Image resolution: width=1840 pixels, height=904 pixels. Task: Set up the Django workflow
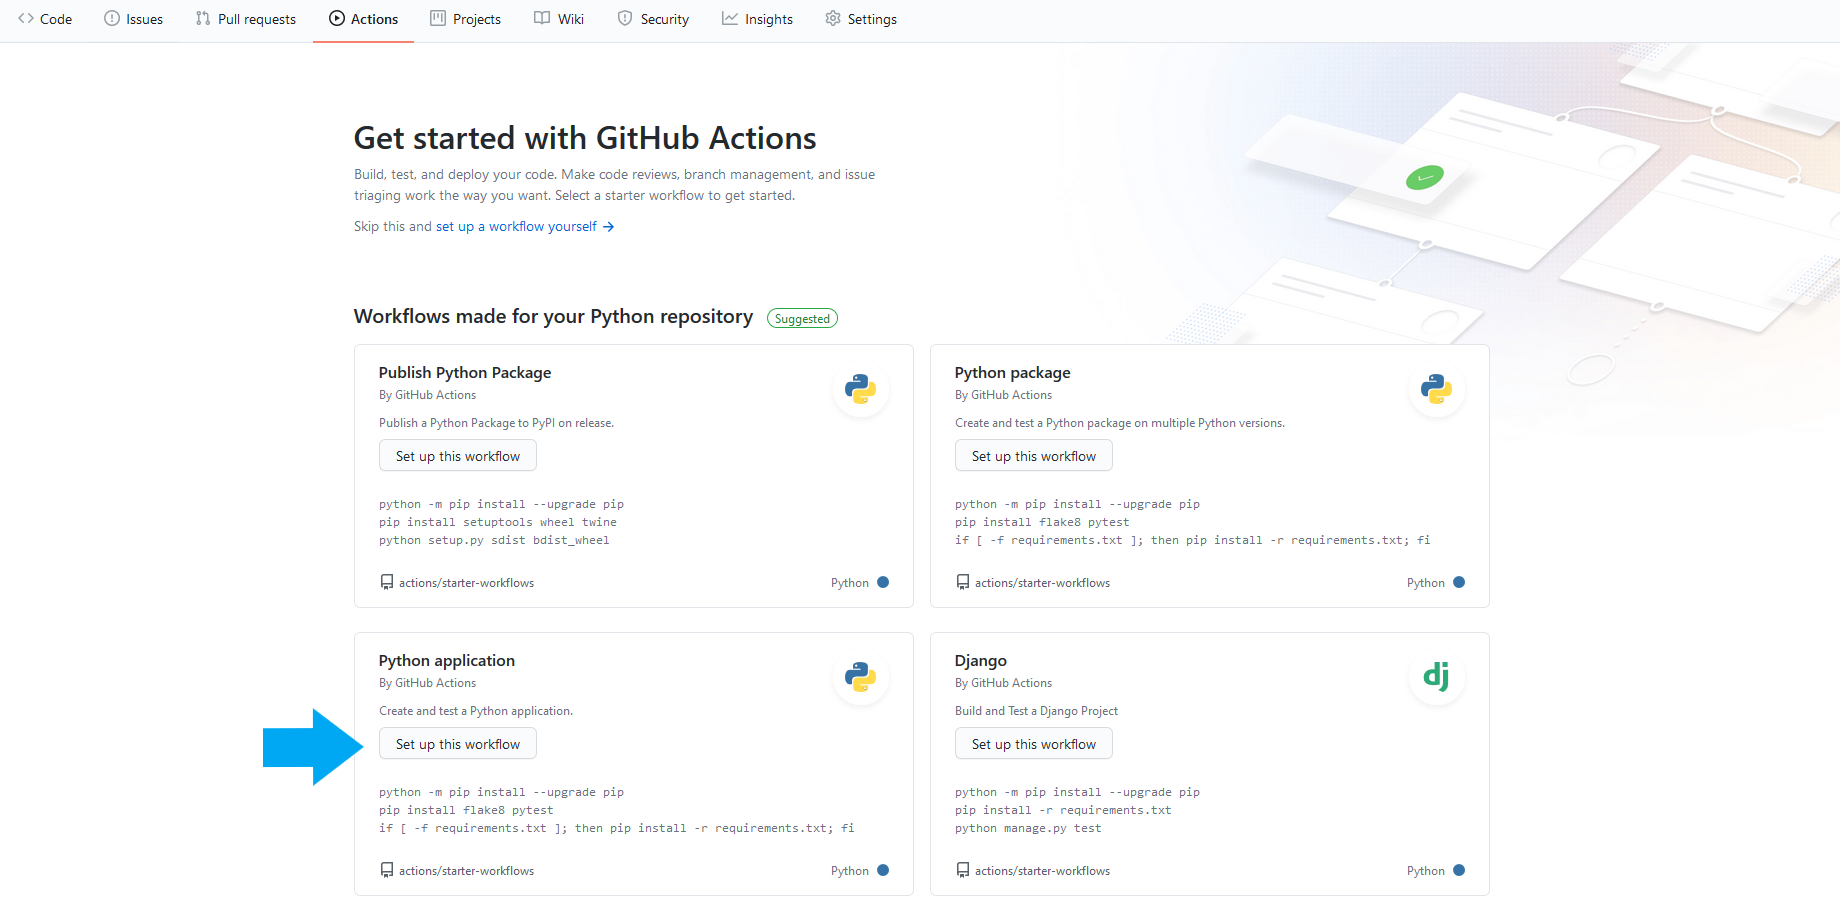coord(1034,744)
